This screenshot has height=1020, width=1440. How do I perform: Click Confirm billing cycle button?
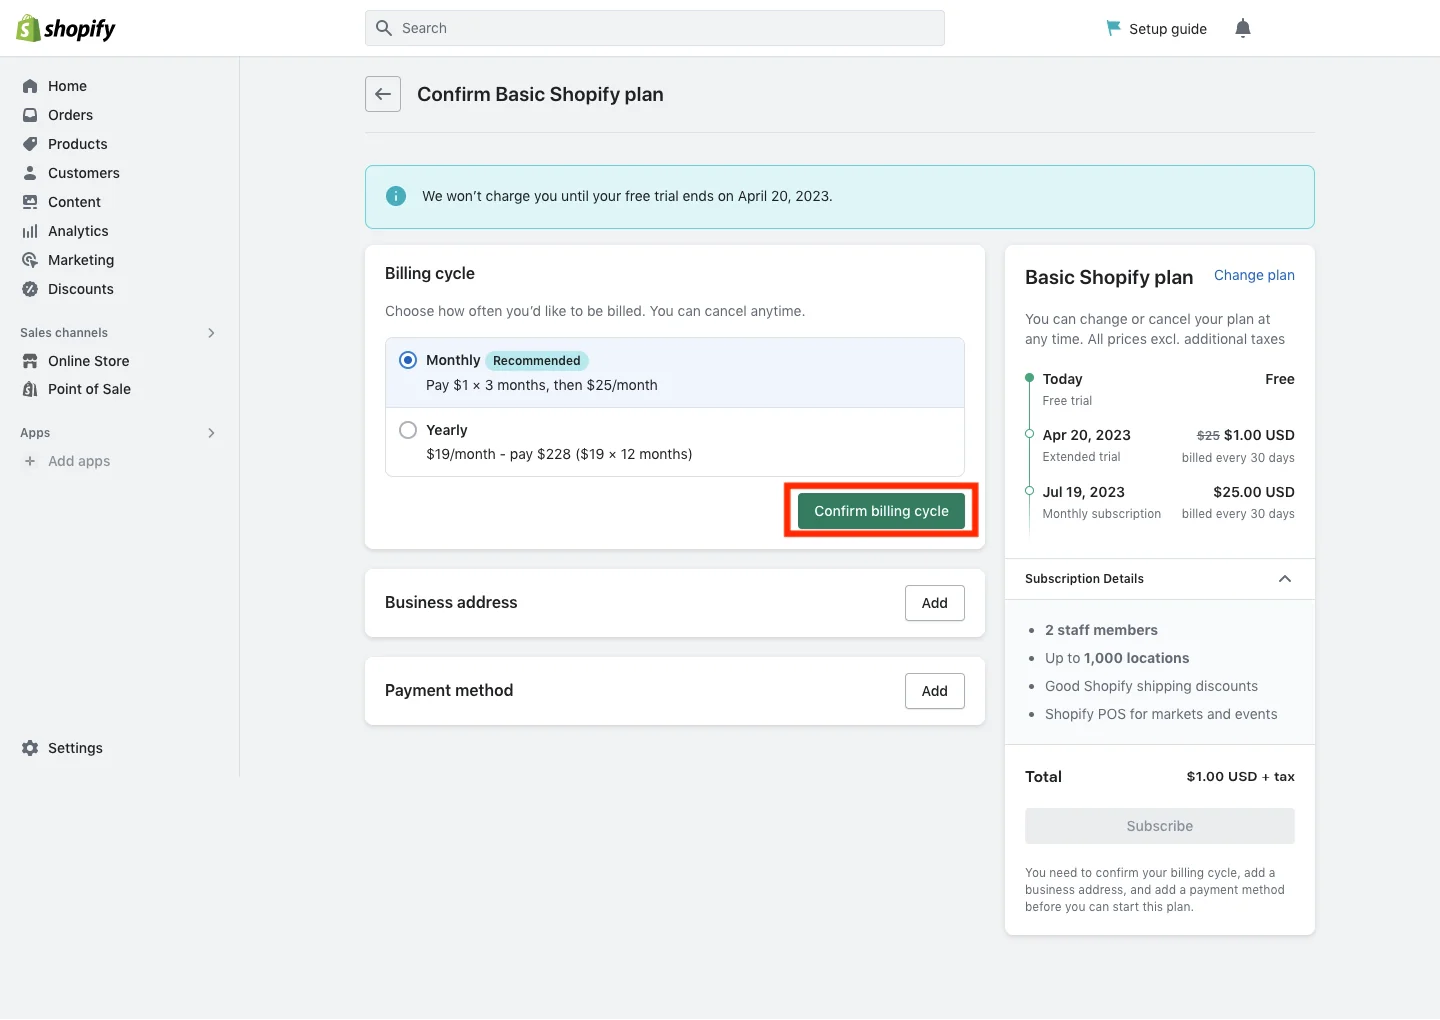[x=881, y=511]
